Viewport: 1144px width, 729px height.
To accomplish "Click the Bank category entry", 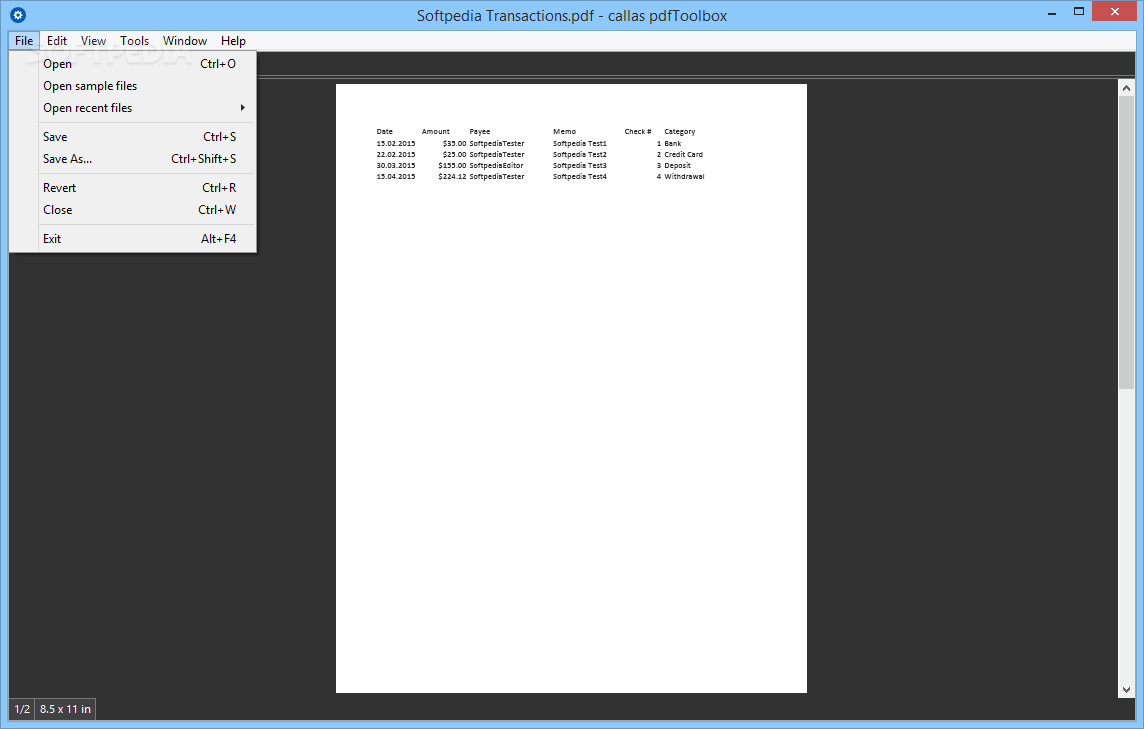I will (x=672, y=144).
